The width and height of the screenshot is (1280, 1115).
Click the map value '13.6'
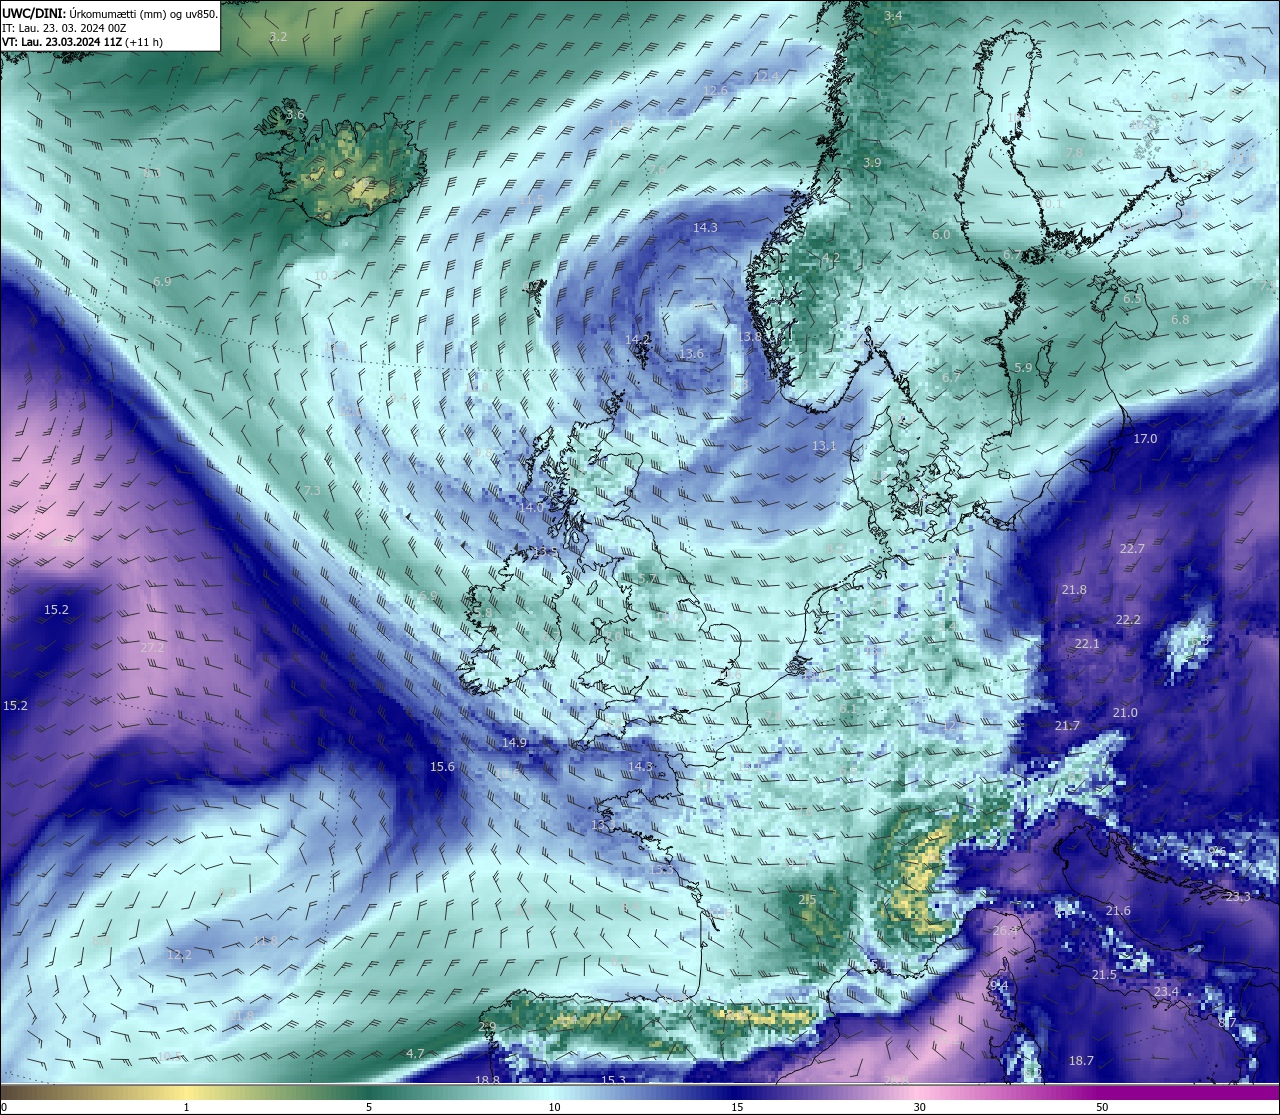(x=691, y=354)
